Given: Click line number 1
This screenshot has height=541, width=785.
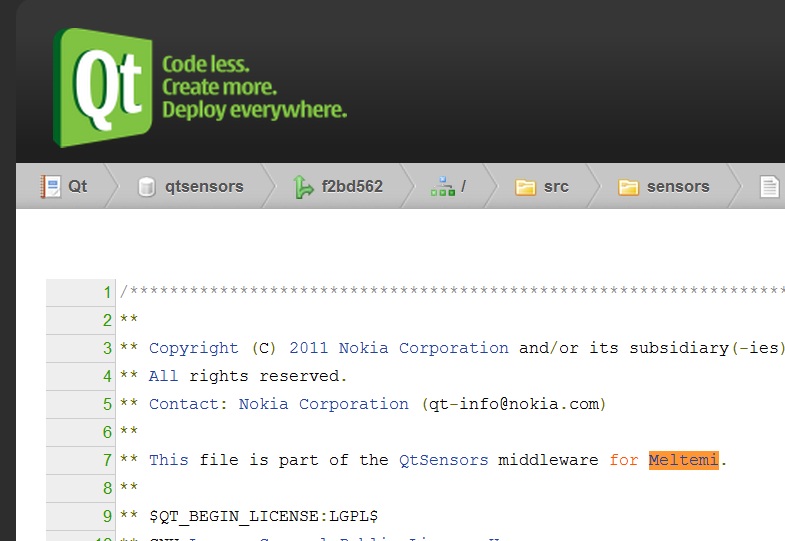Looking at the screenshot, I should click(107, 292).
